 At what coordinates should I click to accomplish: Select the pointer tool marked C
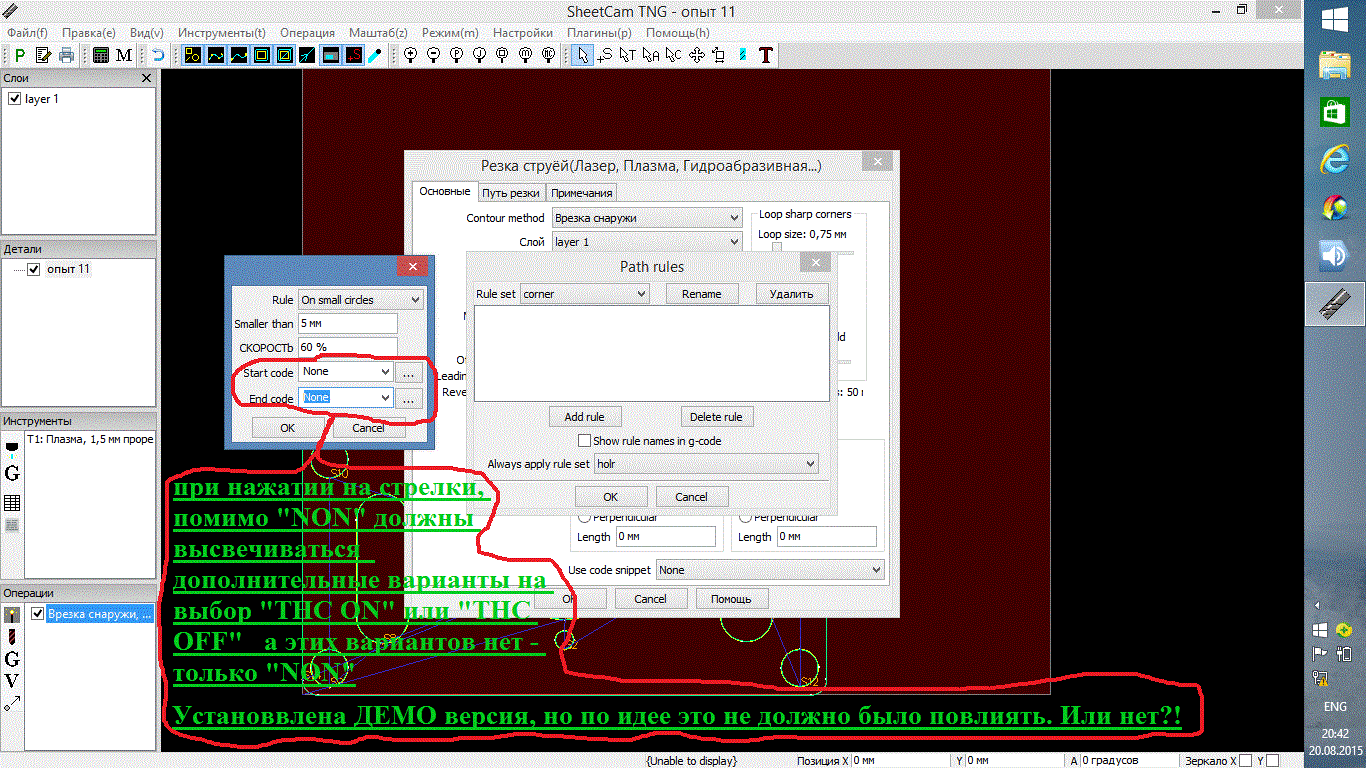click(x=673, y=55)
